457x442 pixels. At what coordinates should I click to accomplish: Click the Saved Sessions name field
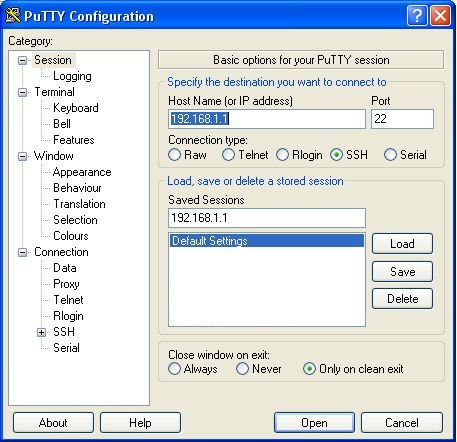(x=267, y=218)
